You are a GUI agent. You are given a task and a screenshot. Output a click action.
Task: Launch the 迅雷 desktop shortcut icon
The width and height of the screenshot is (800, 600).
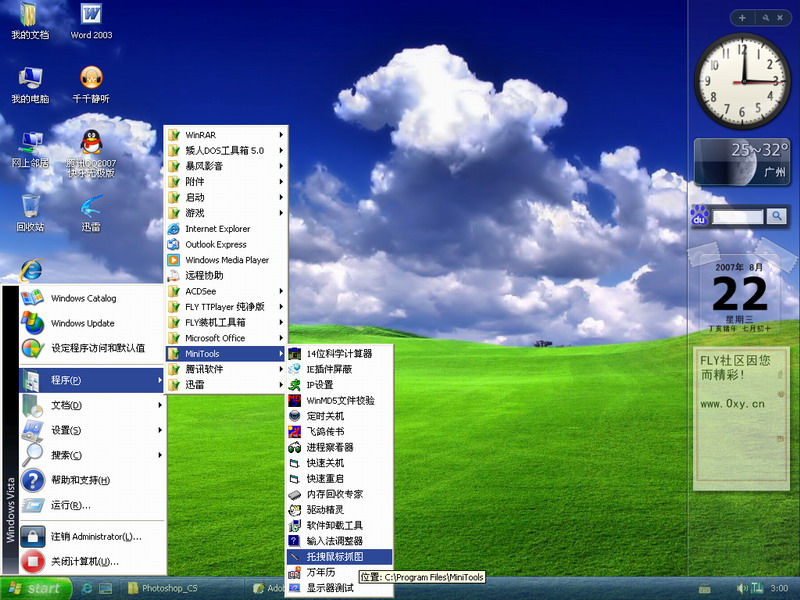(x=91, y=206)
